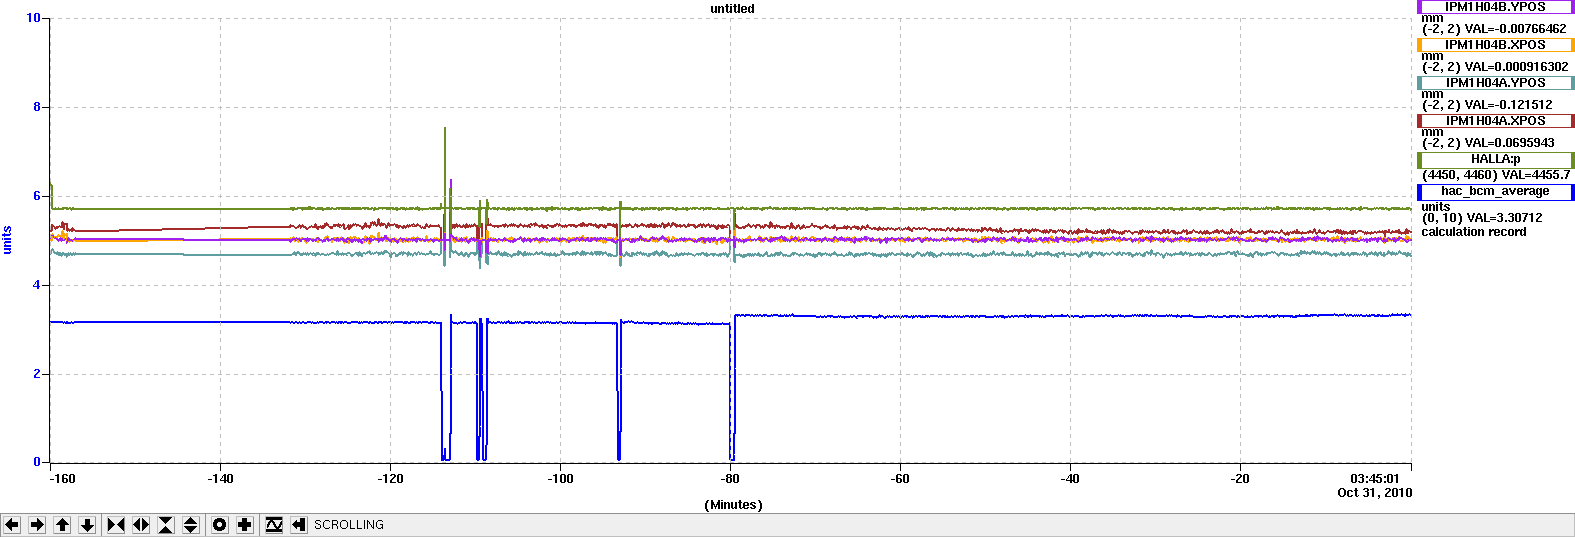The image size is (1575, 537).
Task: Click the -100 x-axis tick label
Action: (x=560, y=479)
